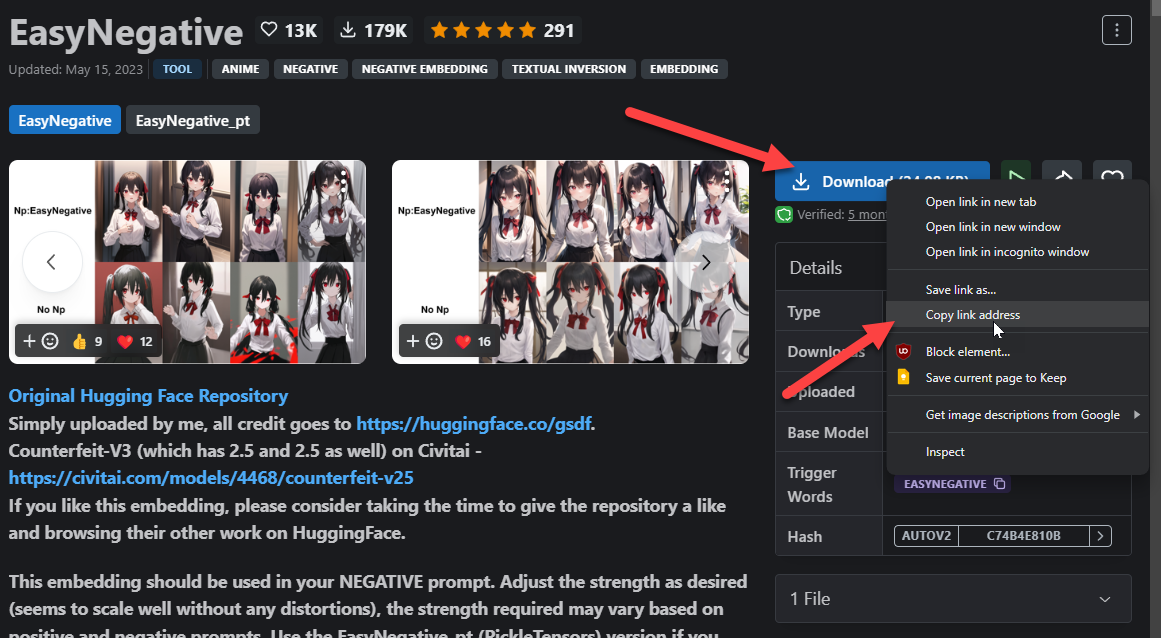
Task: Go to the previous image with the left chevron
Action: pos(52,262)
